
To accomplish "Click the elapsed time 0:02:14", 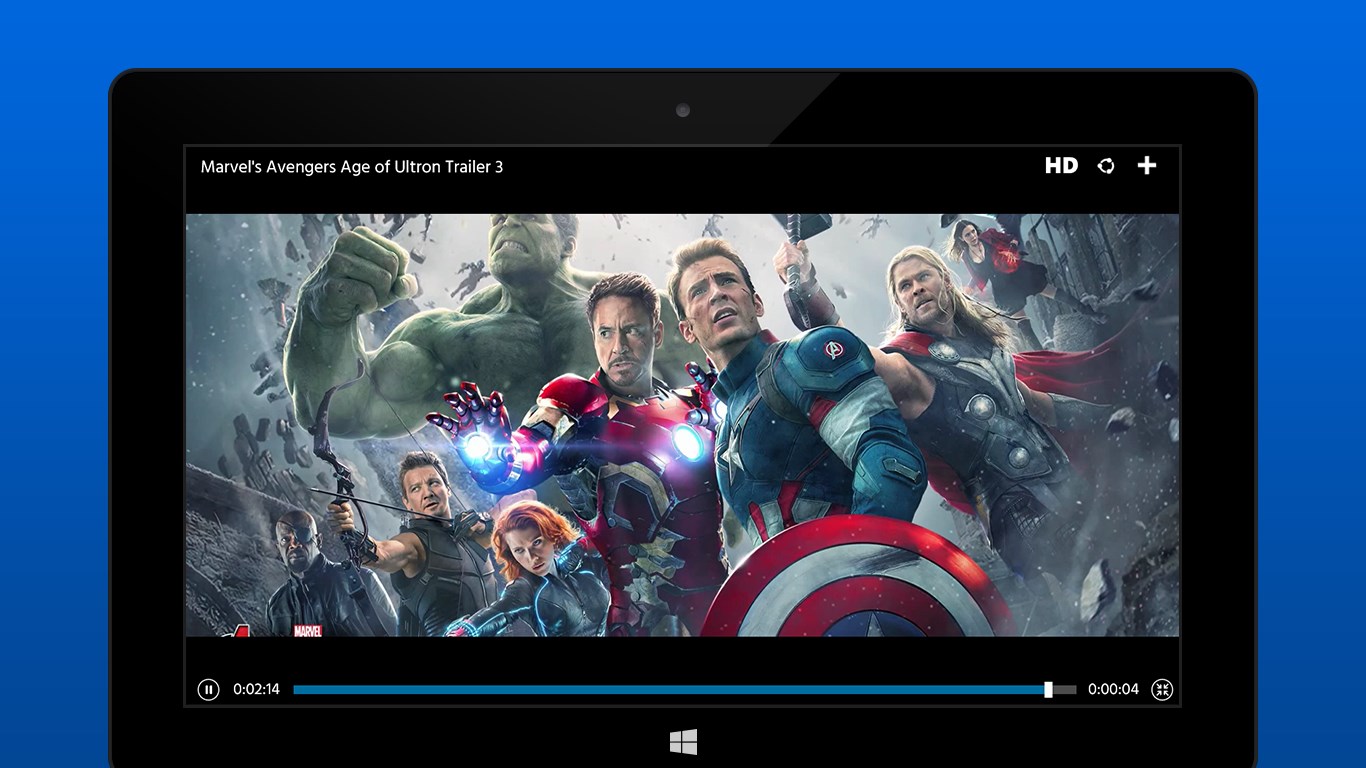I will tap(256, 689).
